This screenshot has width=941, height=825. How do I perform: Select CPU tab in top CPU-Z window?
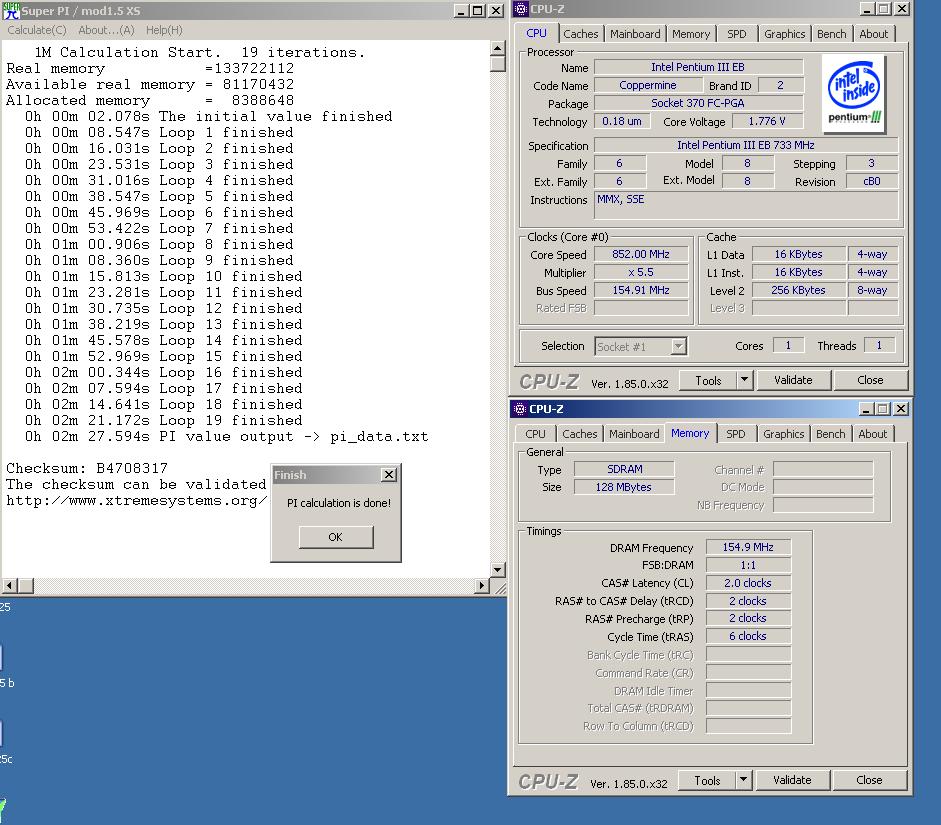[x=537, y=33]
